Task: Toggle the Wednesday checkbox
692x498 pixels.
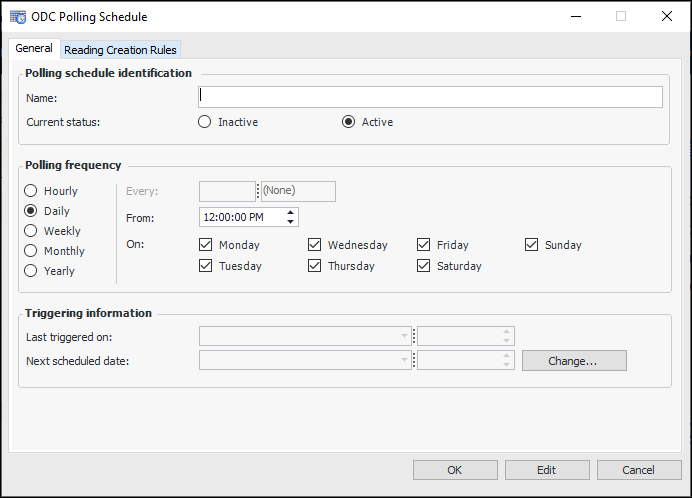Action: [315, 245]
